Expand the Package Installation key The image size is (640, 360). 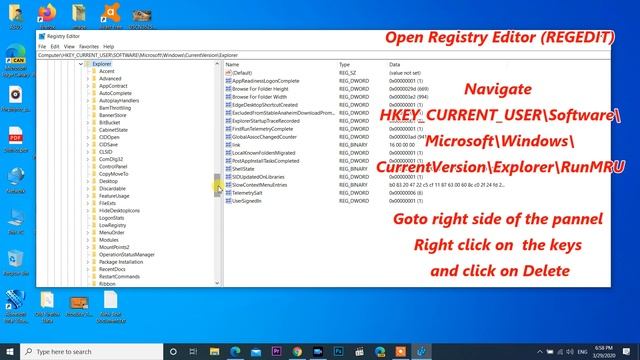point(88,262)
